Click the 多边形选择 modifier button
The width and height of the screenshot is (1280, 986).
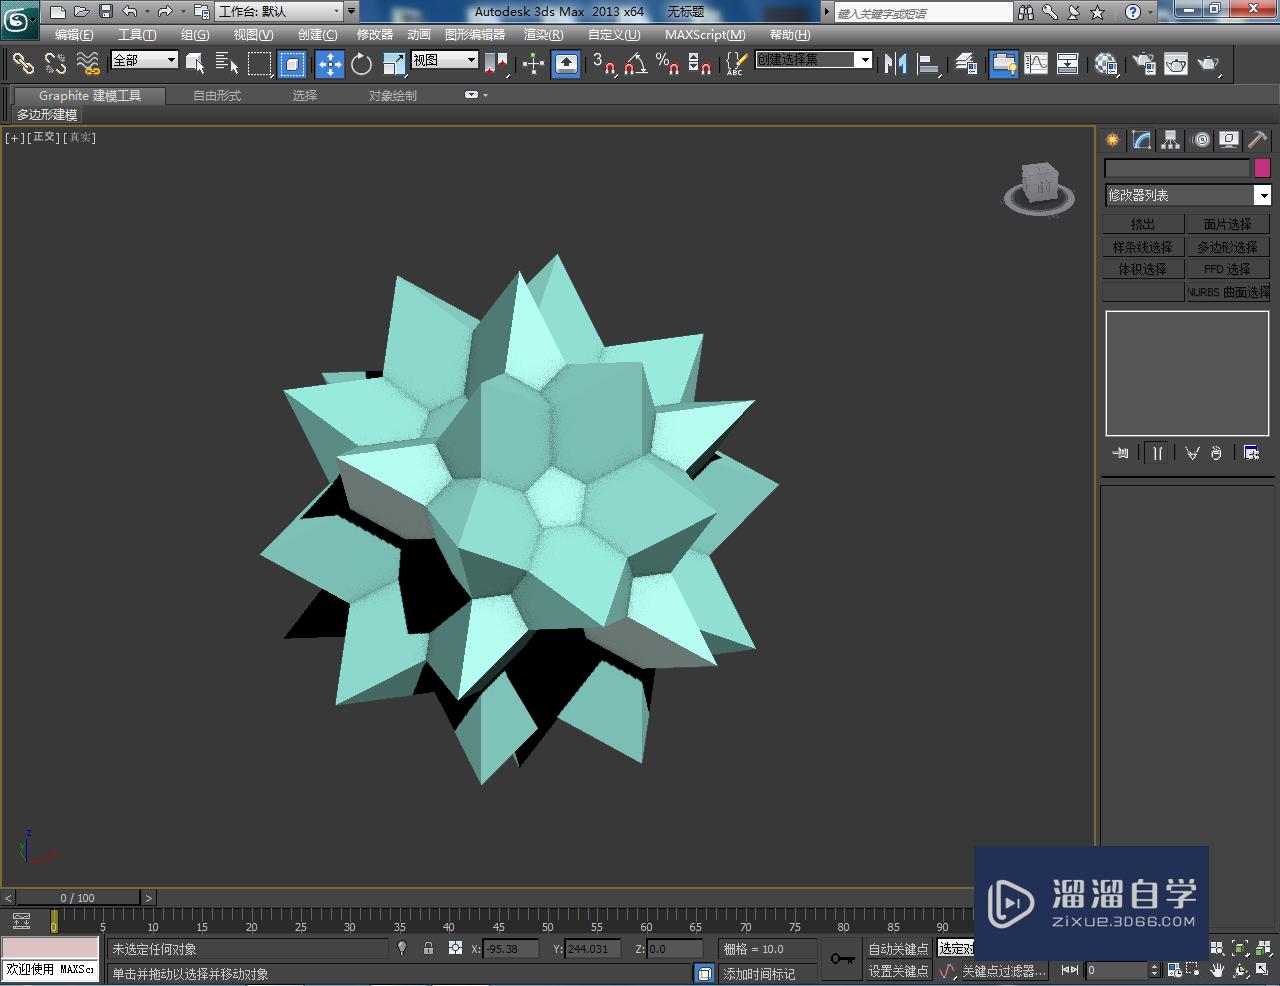tap(1227, 247)
